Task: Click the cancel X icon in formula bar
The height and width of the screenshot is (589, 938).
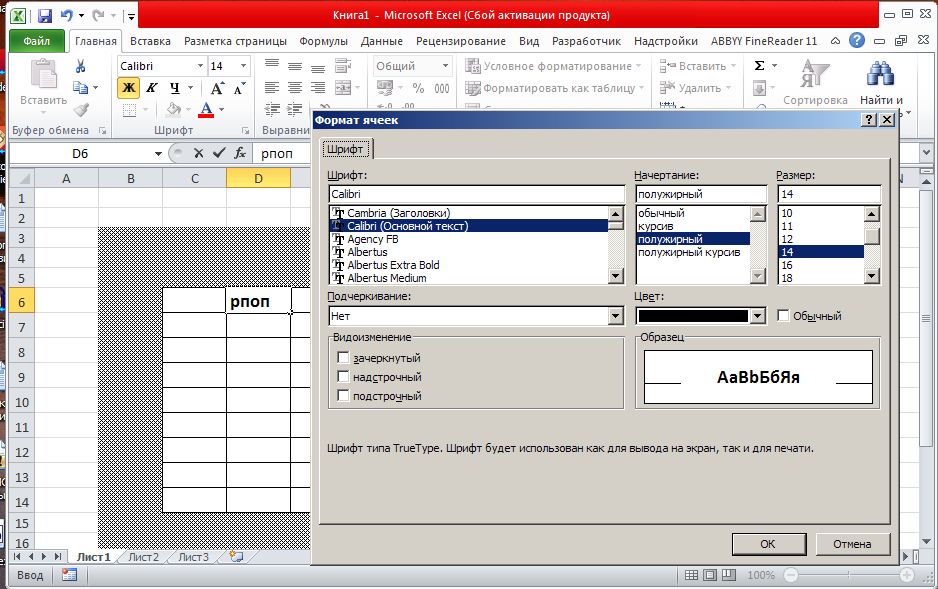Action: tap(199, 154)
